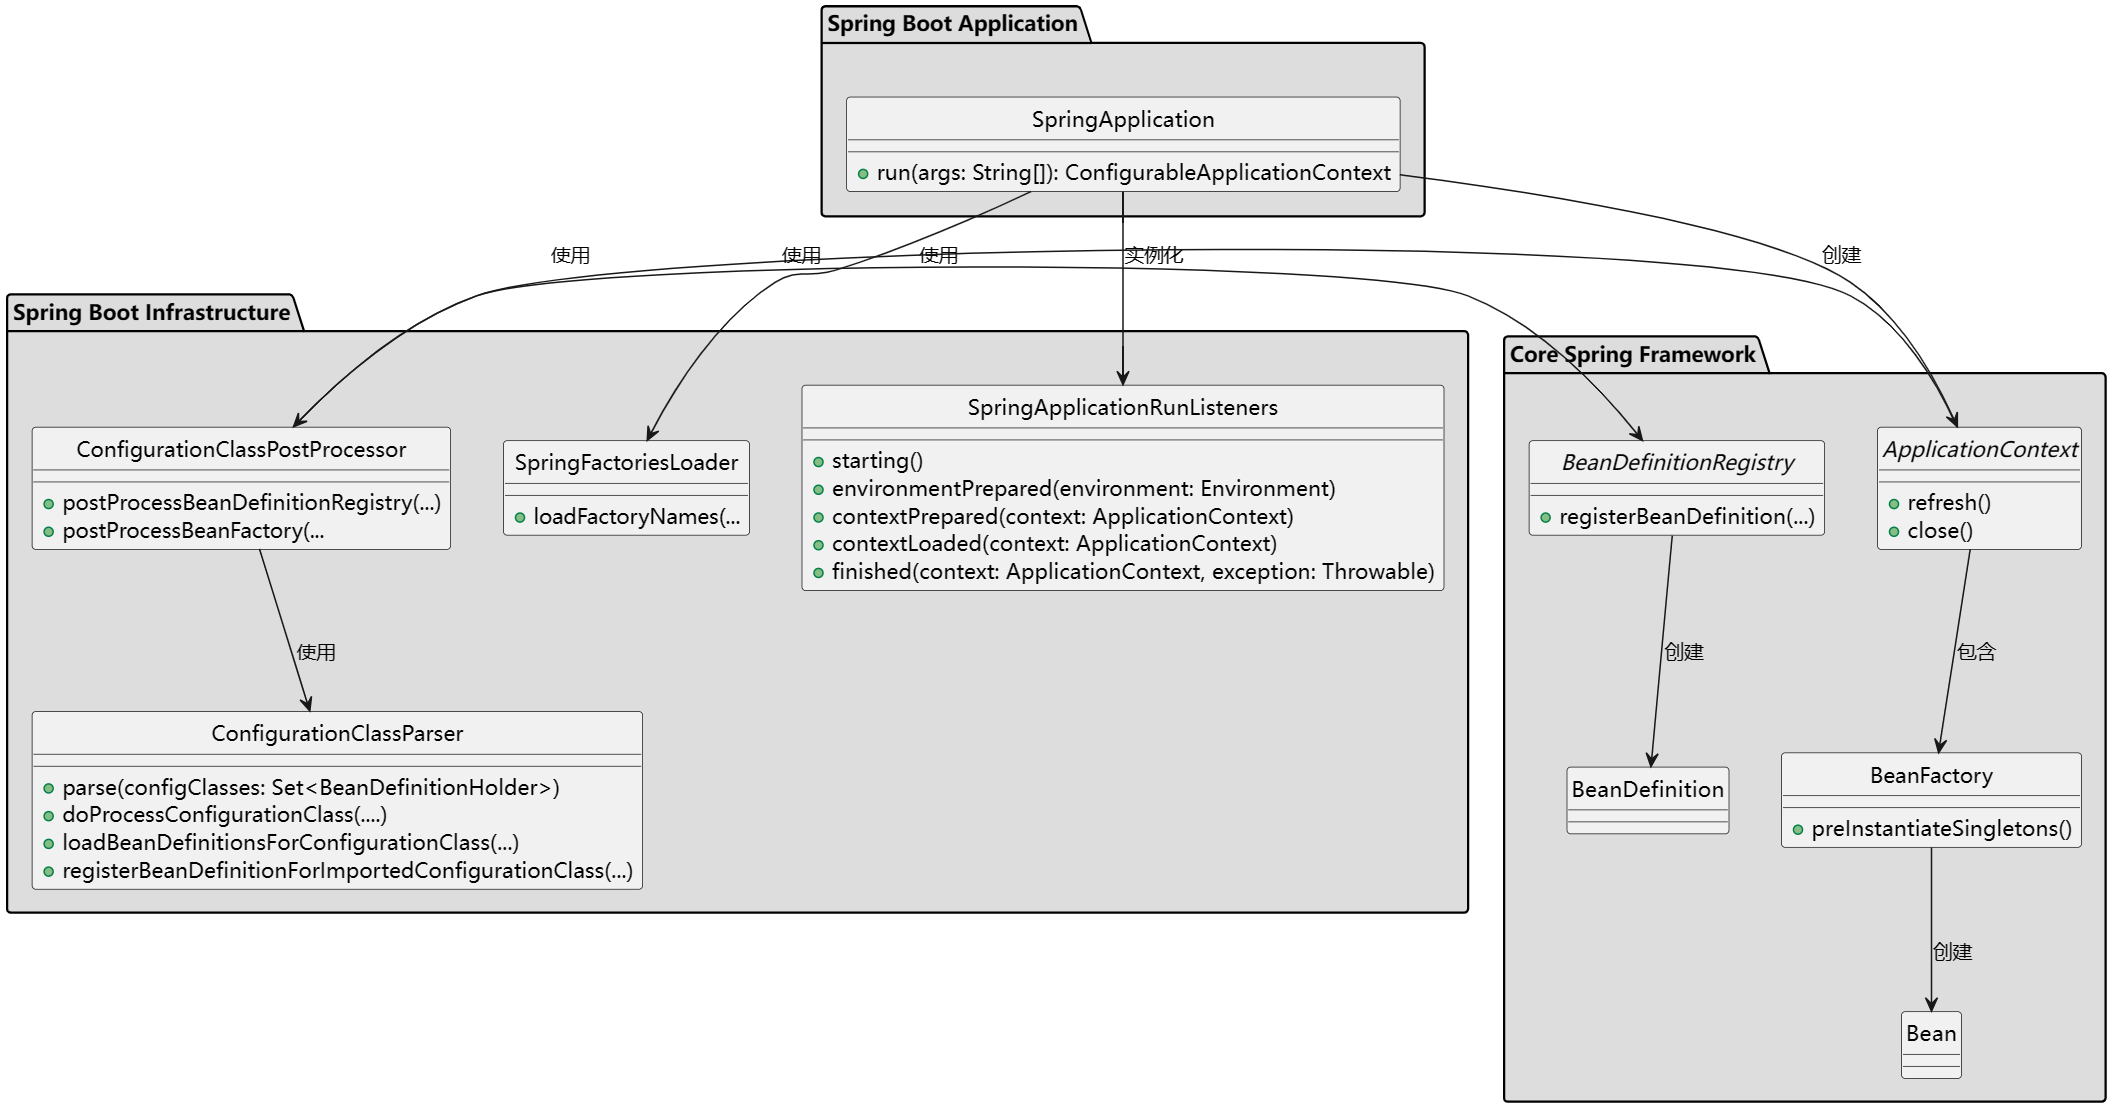The width and height of the screenshot is (2113, 1107).
Task: Click the SpringApplicationRunListeners class title
Action: pyautogui.click(x=1122, y=408)
